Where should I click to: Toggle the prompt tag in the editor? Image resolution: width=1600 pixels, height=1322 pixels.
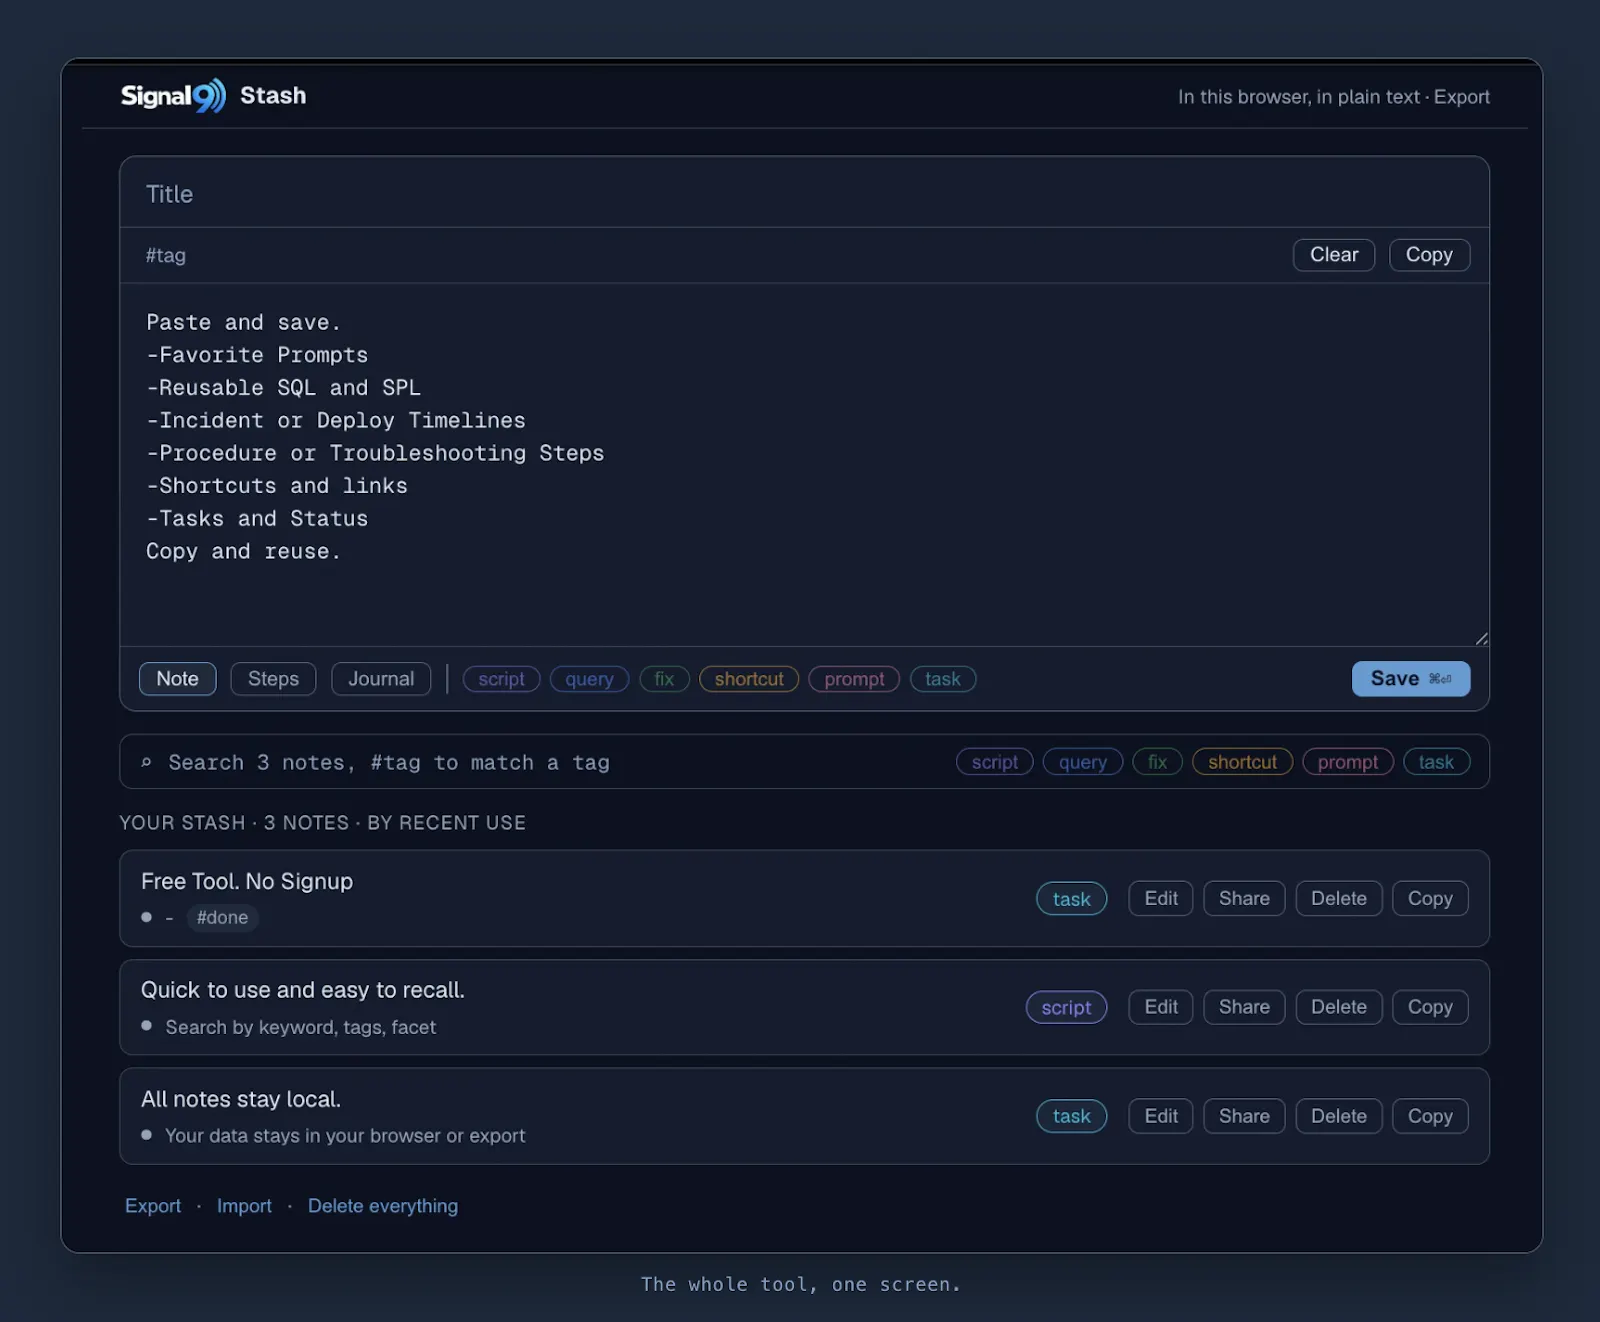click(x=854, y=679)
